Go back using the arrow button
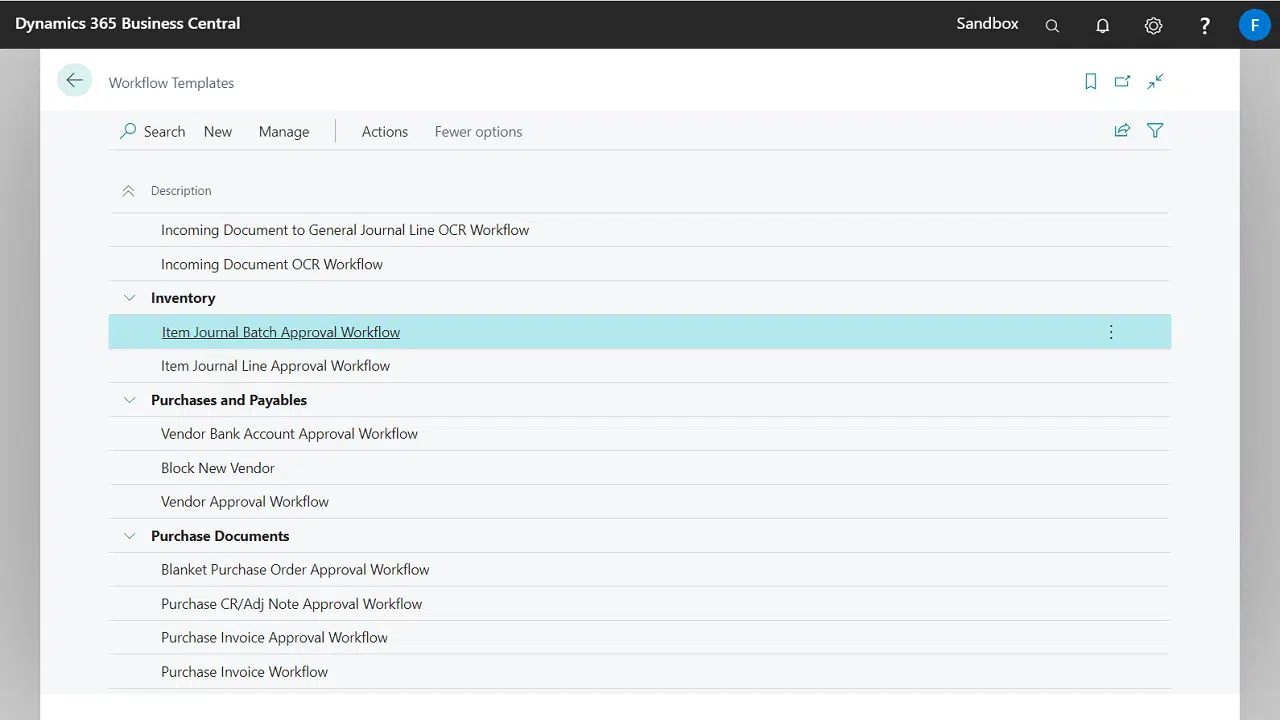This screenshot has width=1280, height=720. tap(74, 81)
